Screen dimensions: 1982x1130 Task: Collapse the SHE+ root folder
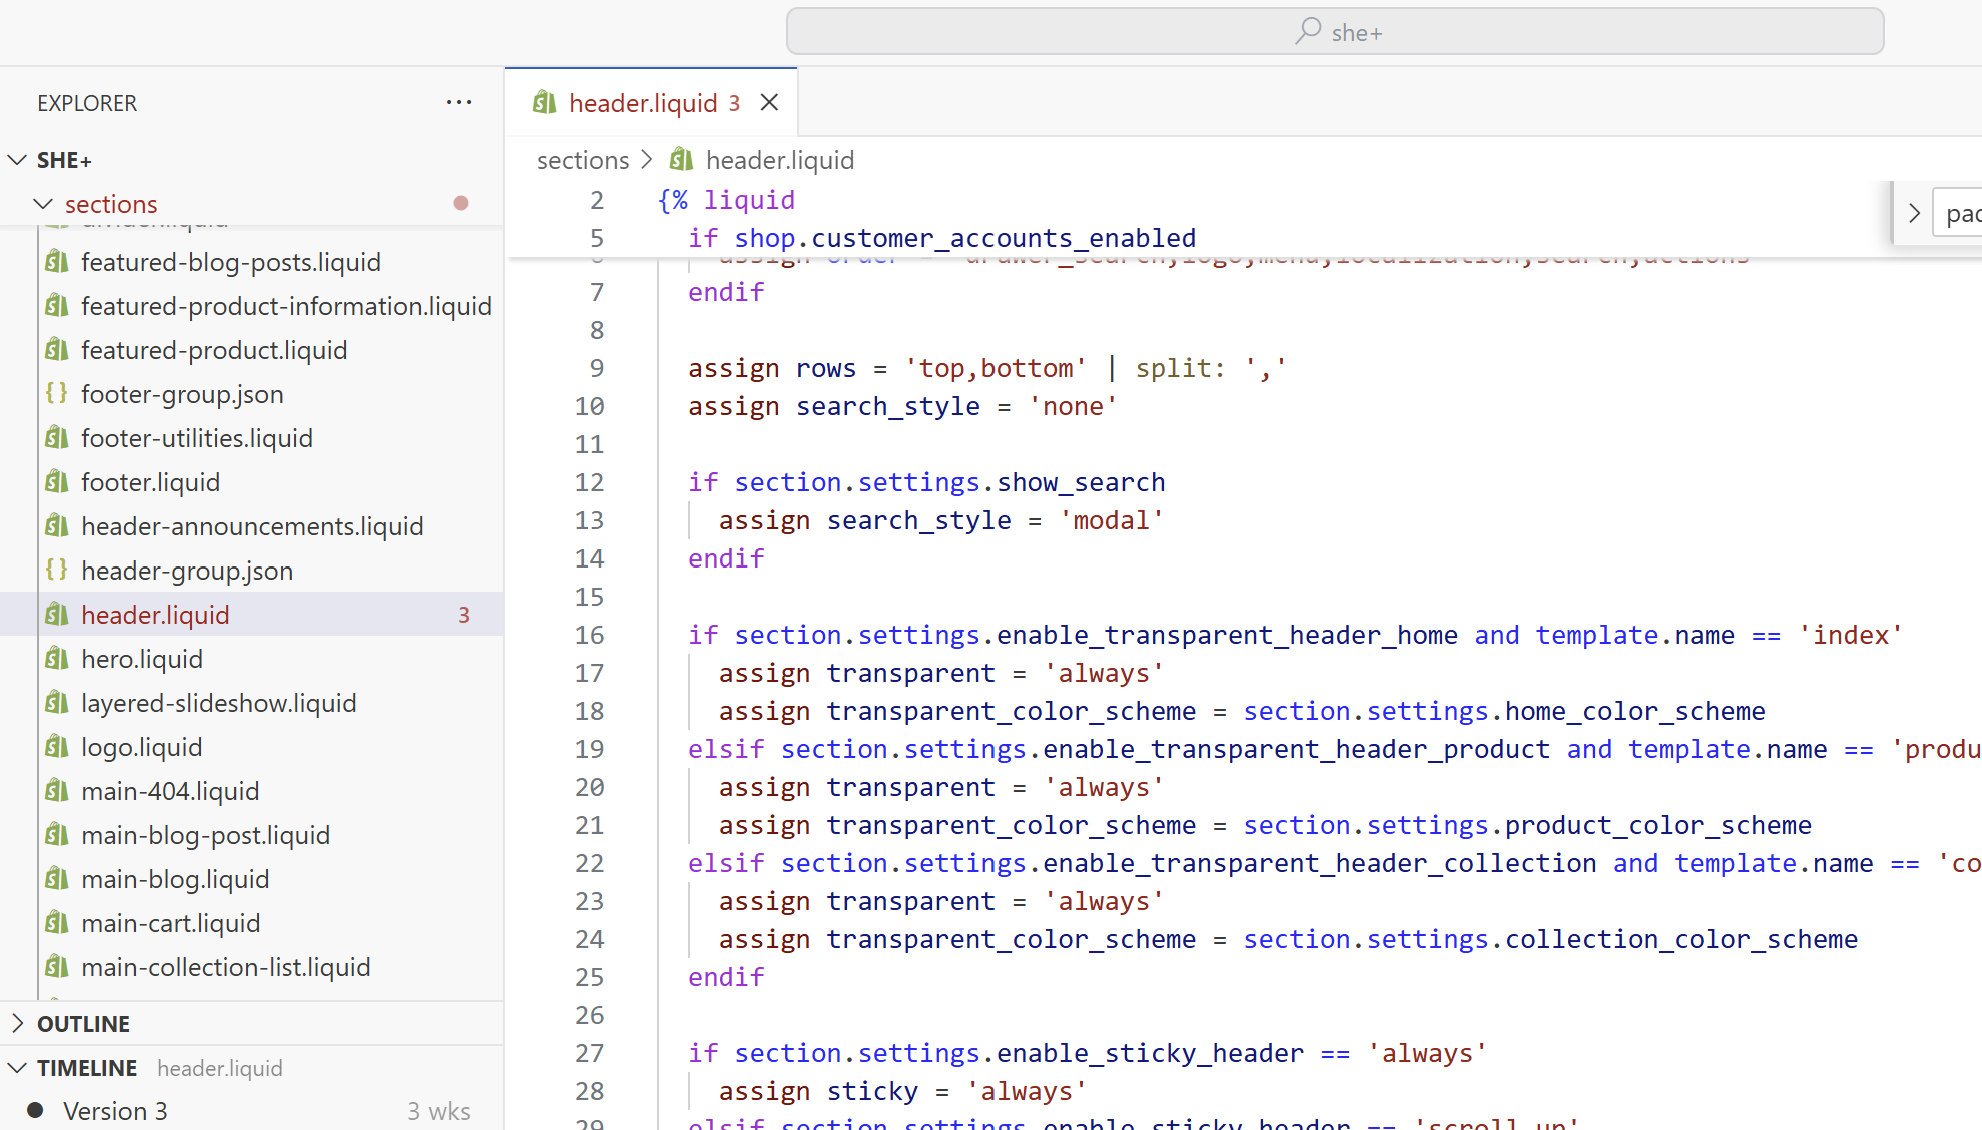[x=18, y=160]
